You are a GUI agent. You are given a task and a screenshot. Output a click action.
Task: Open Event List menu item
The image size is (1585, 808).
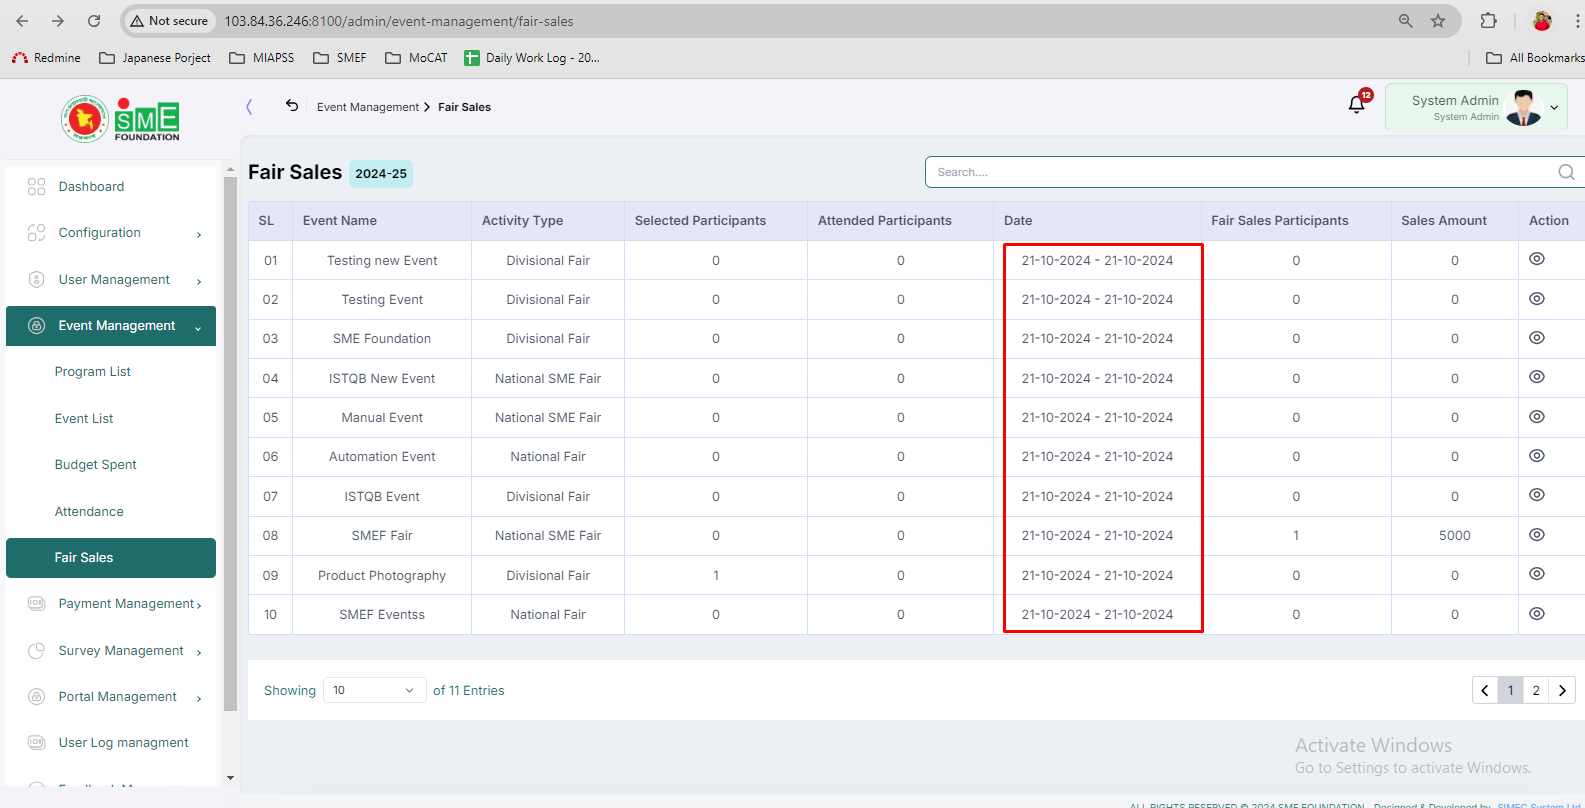tap(84, 418)
